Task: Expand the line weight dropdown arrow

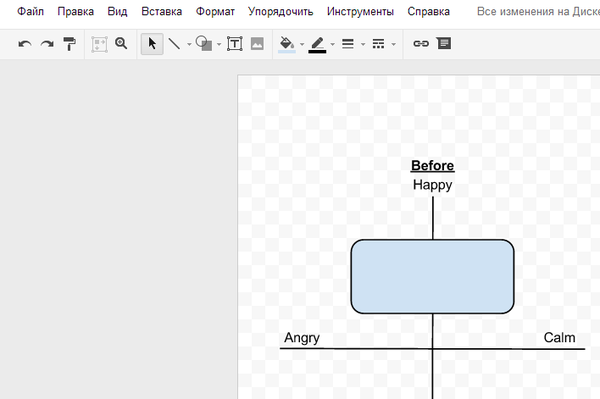Action: (x=363, y=44)
